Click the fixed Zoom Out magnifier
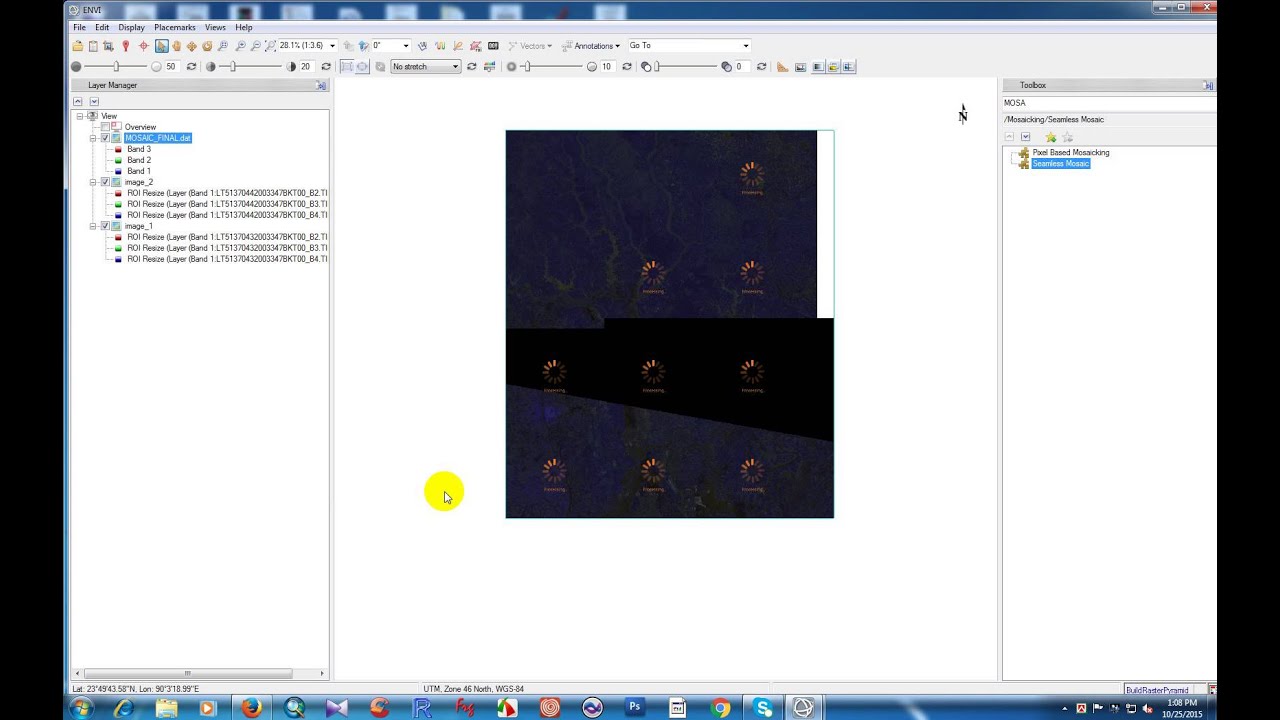The height and width of the screenshot is (720, 1280). [x=255, y=46]
